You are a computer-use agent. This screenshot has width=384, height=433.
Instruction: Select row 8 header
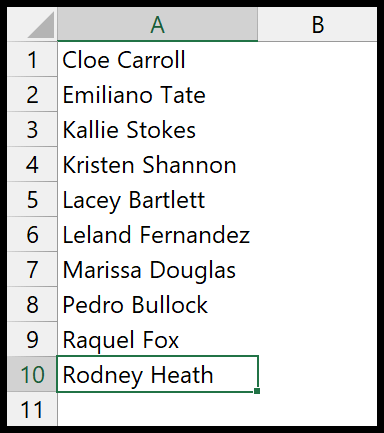tap(32, 304)
